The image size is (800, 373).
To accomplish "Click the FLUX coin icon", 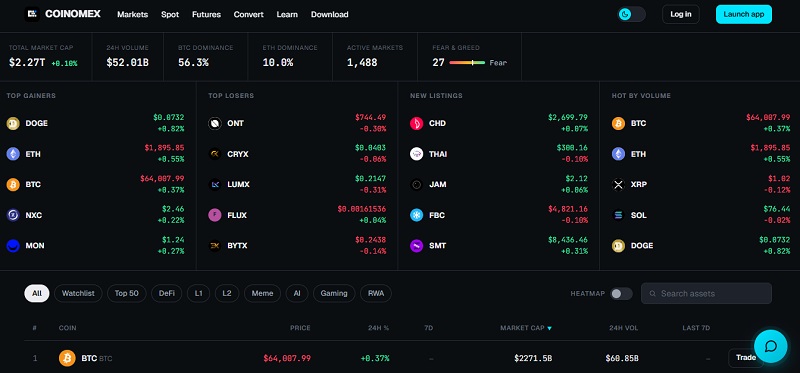I will tap(215, 215).
